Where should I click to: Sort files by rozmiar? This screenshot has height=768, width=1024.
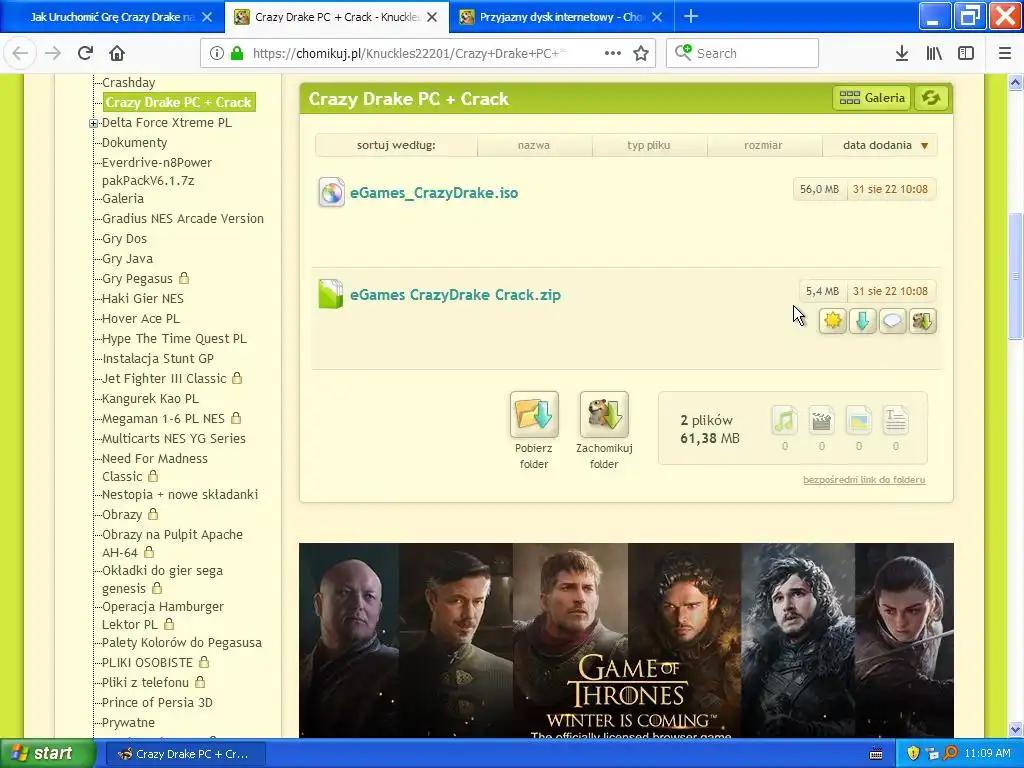click(x=763, y=145)
